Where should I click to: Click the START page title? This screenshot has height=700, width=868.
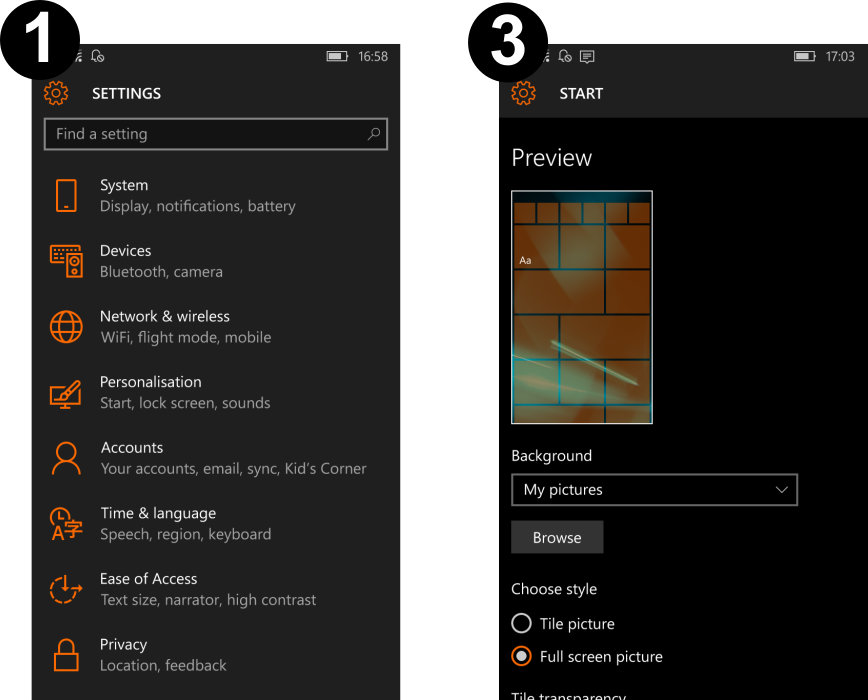[581, 94]
